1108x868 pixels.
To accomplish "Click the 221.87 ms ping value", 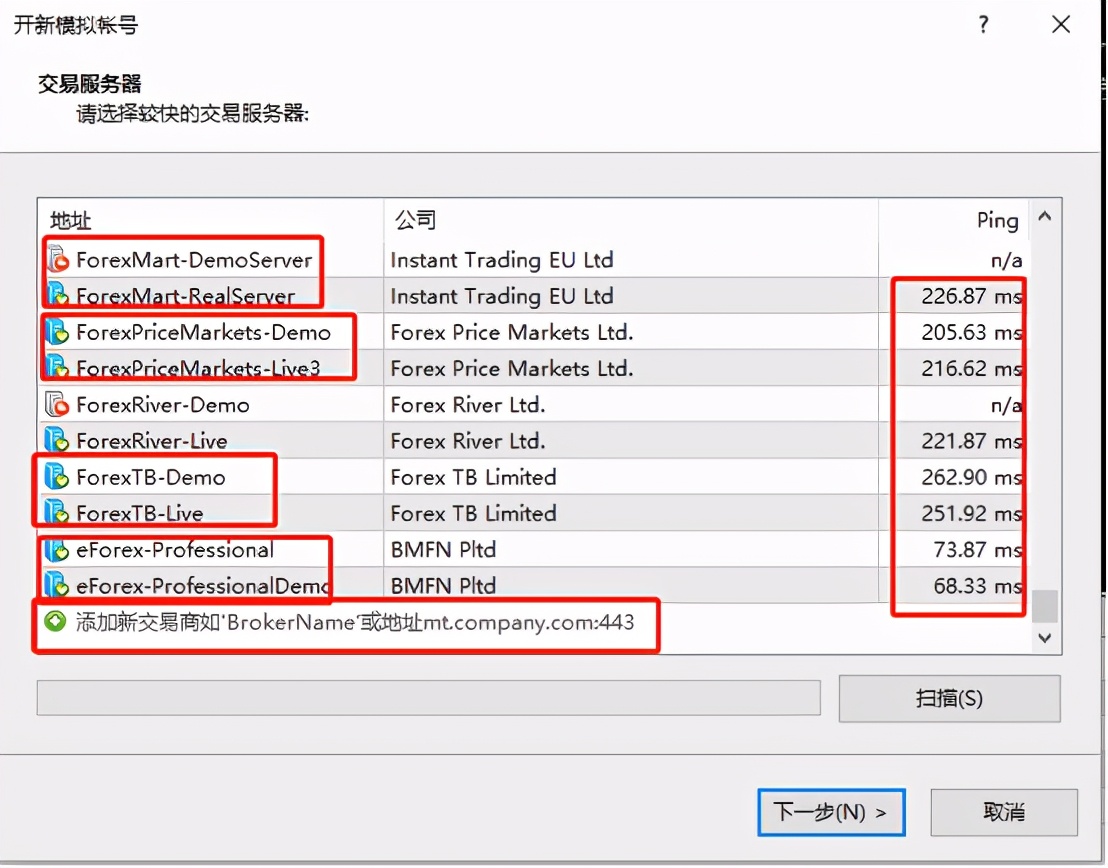I will point(972,441).
